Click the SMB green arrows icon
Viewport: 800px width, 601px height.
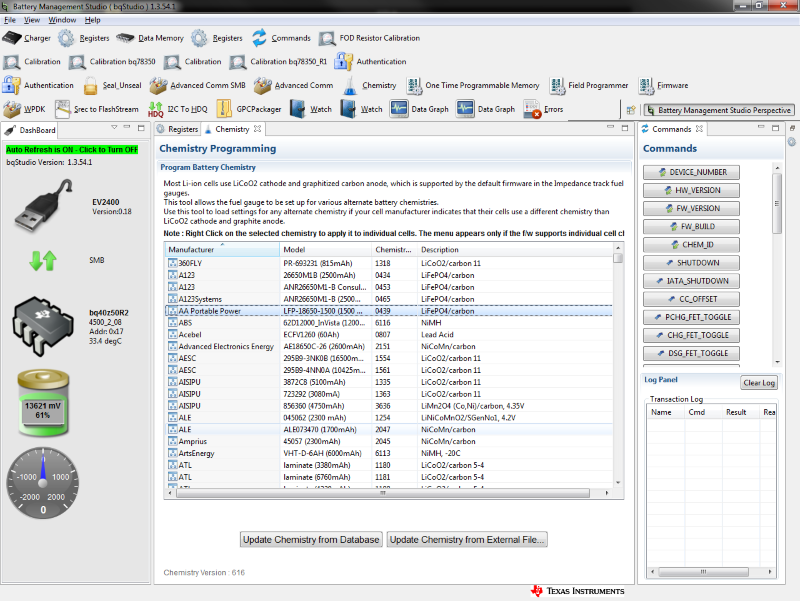coord(43,260)
